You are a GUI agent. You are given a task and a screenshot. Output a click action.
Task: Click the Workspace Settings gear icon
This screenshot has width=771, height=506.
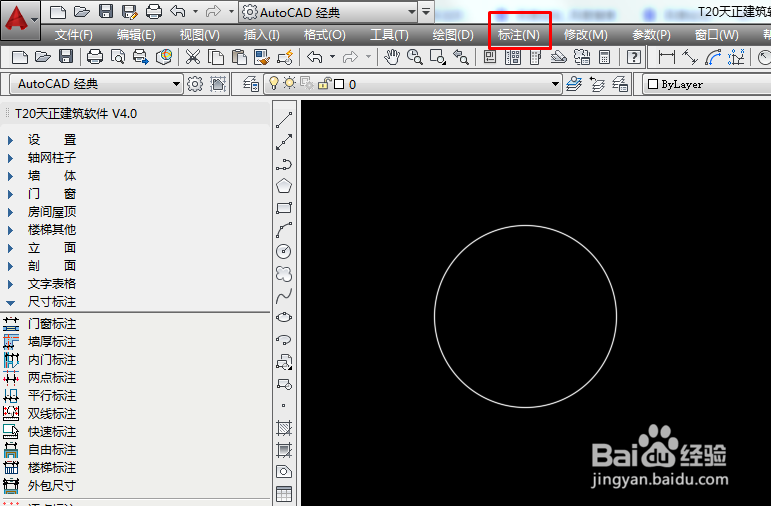(195, 84)
